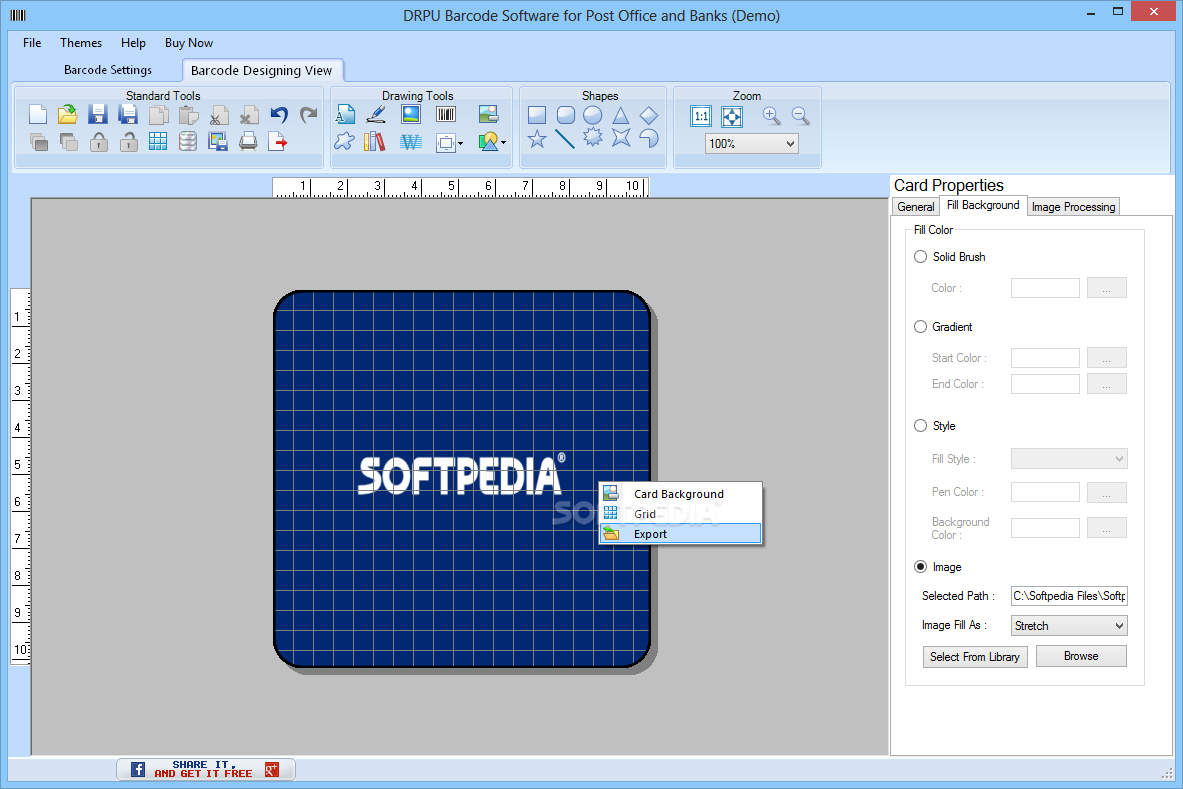Select the Signature pen tool
This screenshot has width=1183, height=789.
click(376, 115)
